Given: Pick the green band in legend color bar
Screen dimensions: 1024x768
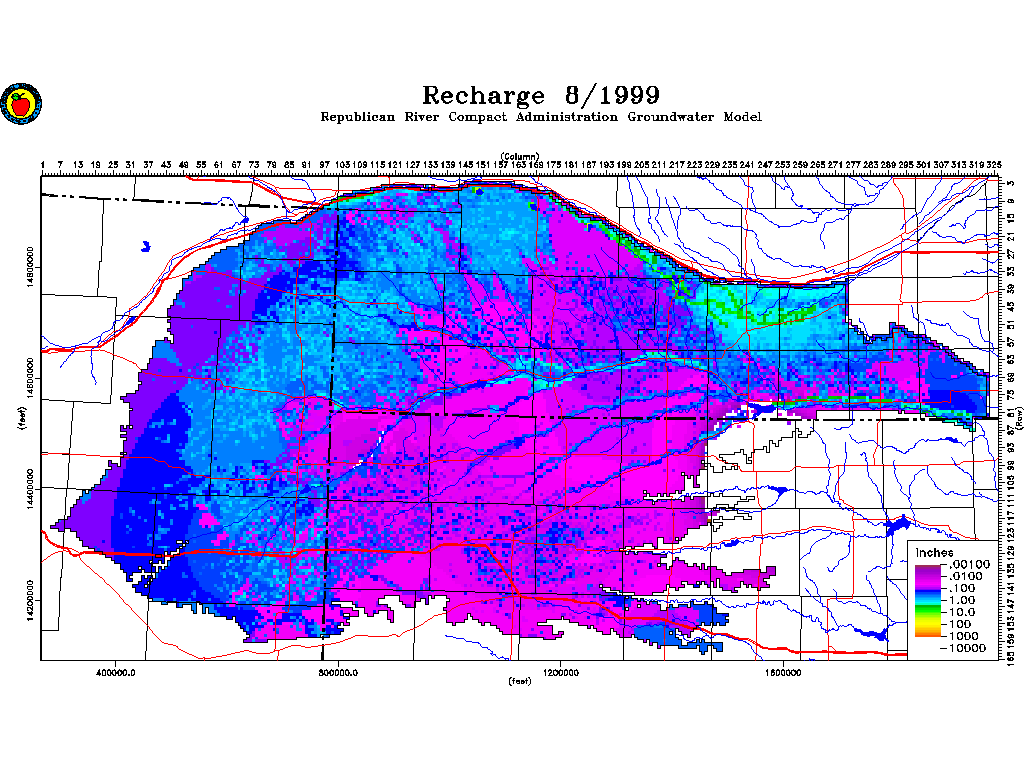Looking at the screenshot, I should (x=926, y=610).
